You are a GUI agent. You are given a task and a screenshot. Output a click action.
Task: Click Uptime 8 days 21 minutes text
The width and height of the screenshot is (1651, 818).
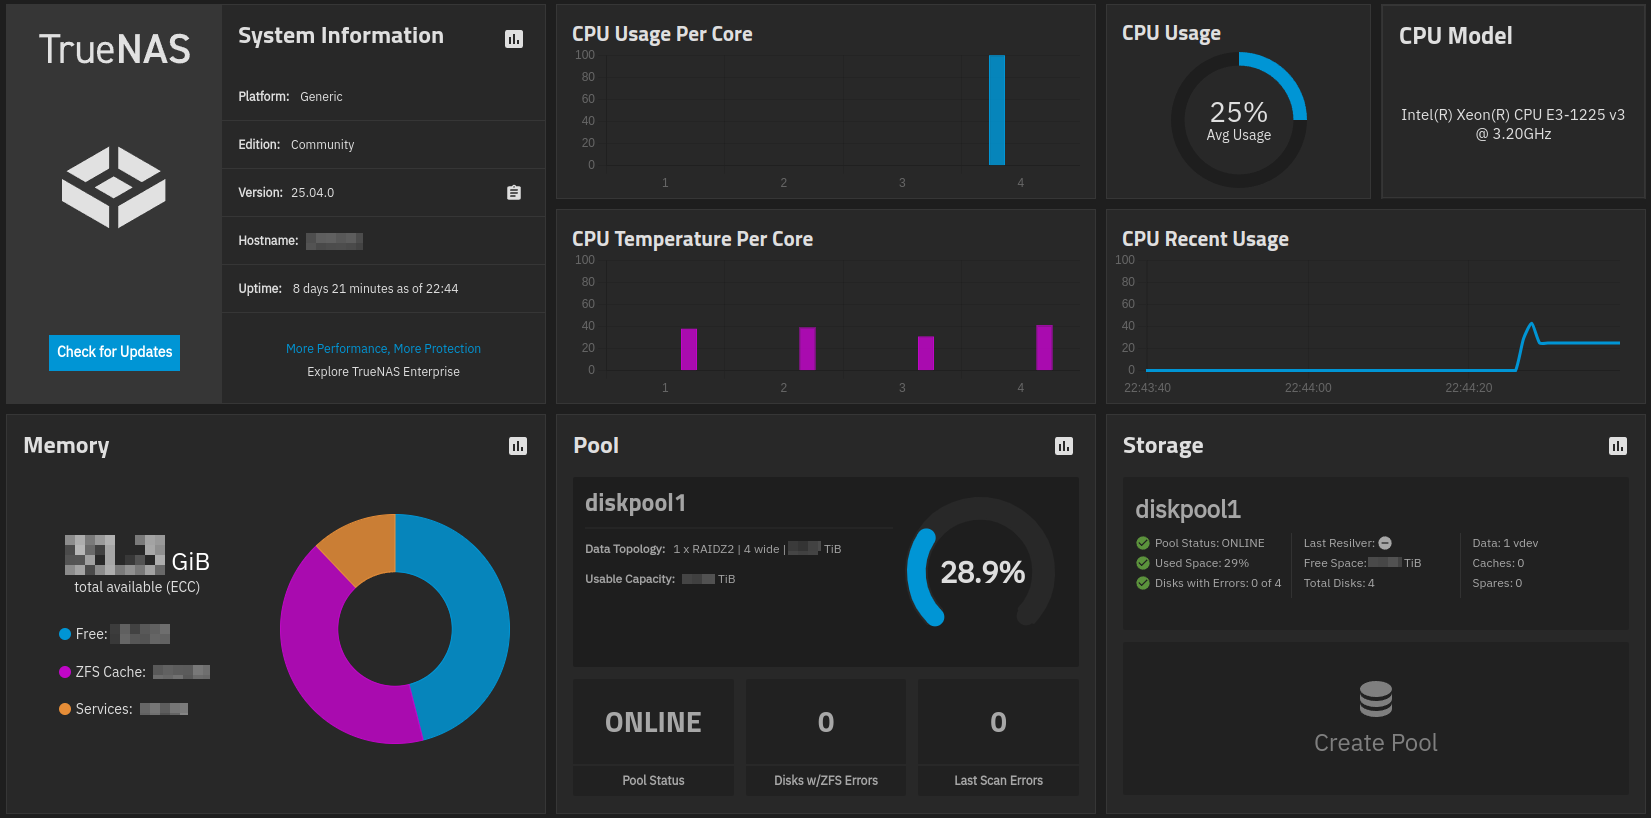[348, 289]
